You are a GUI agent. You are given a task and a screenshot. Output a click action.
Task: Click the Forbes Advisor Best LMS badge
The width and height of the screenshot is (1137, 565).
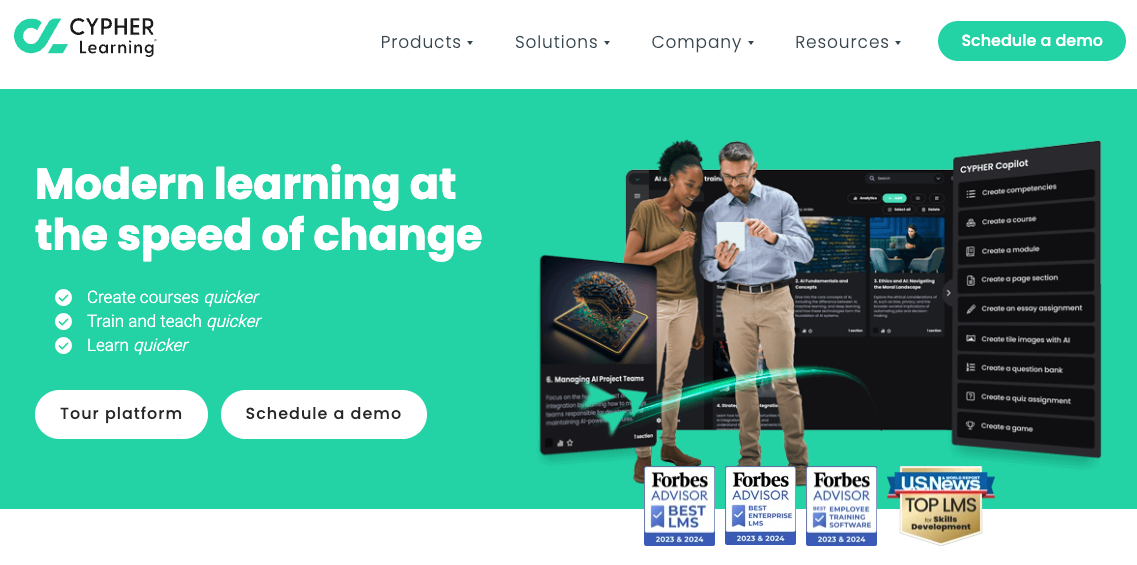[679, 506]
